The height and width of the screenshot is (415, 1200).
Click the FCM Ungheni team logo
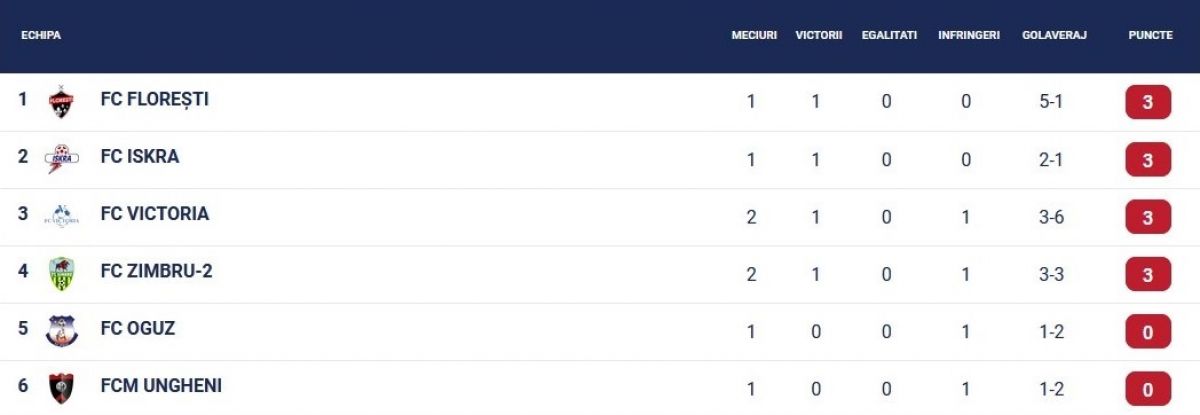point(62,388)
